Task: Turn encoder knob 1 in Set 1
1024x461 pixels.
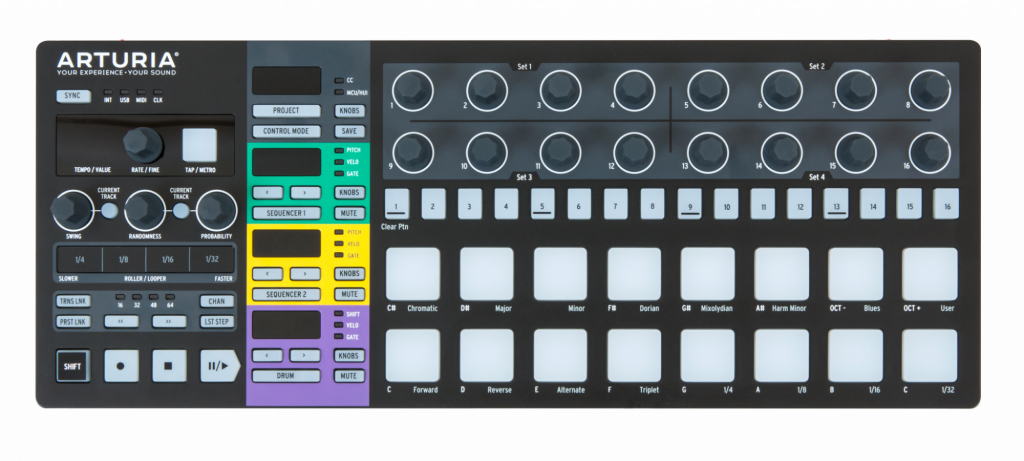Action: (x=413, y=90)
